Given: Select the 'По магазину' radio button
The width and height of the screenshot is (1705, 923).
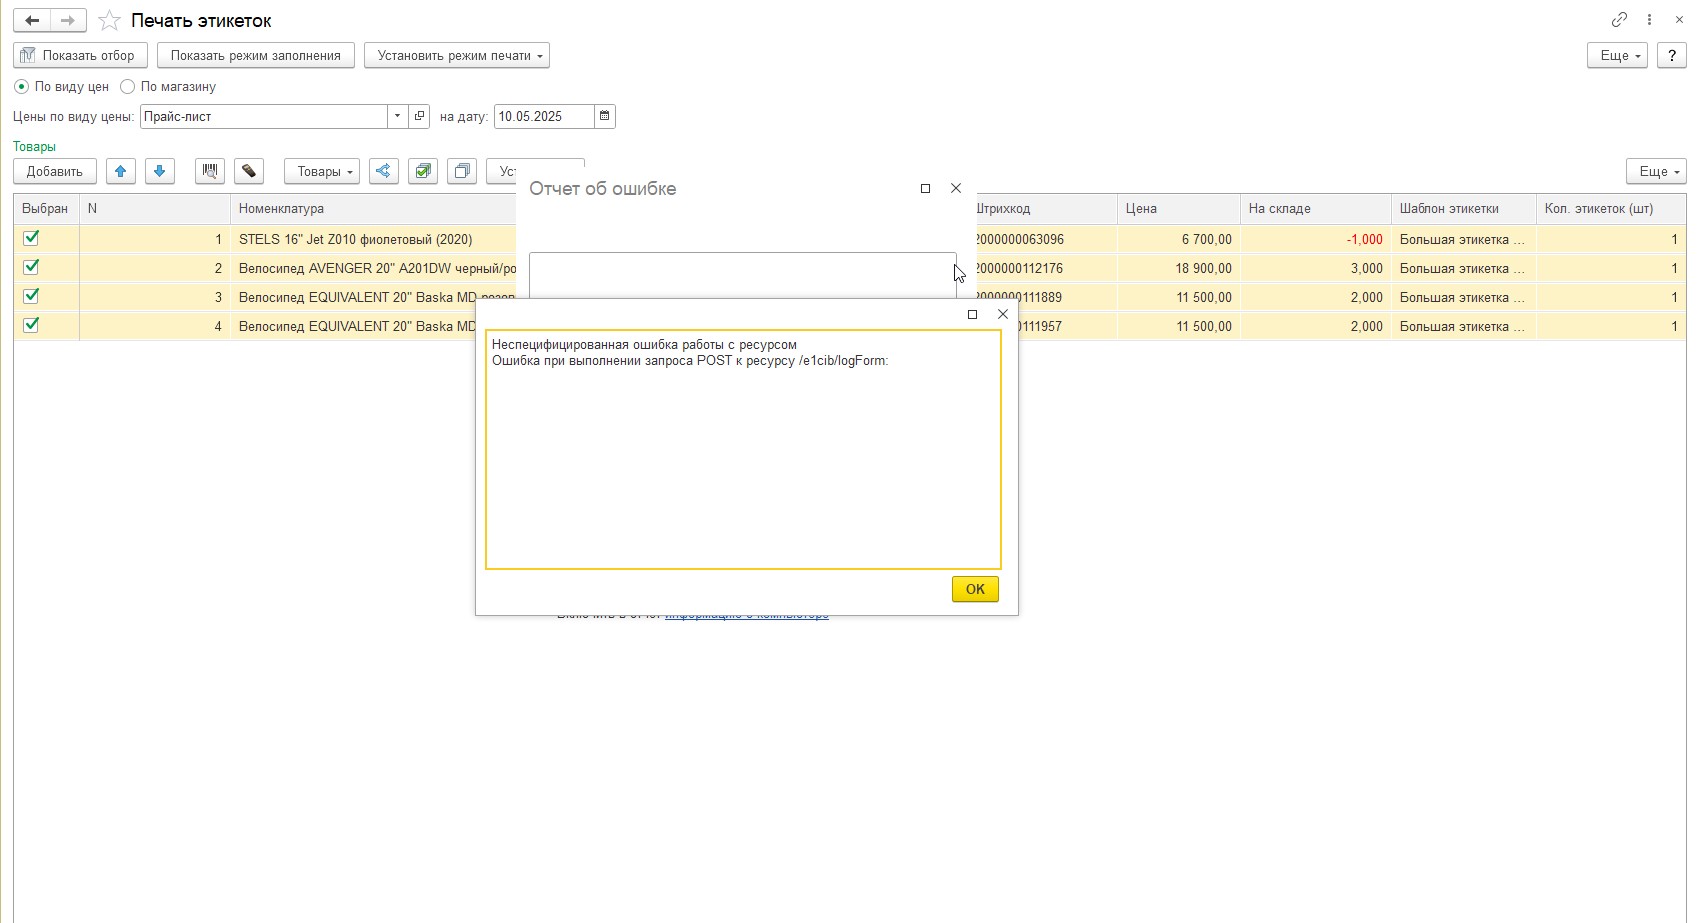Looking at the screenshot, I should pyautogui.click(x=128, y=87).
